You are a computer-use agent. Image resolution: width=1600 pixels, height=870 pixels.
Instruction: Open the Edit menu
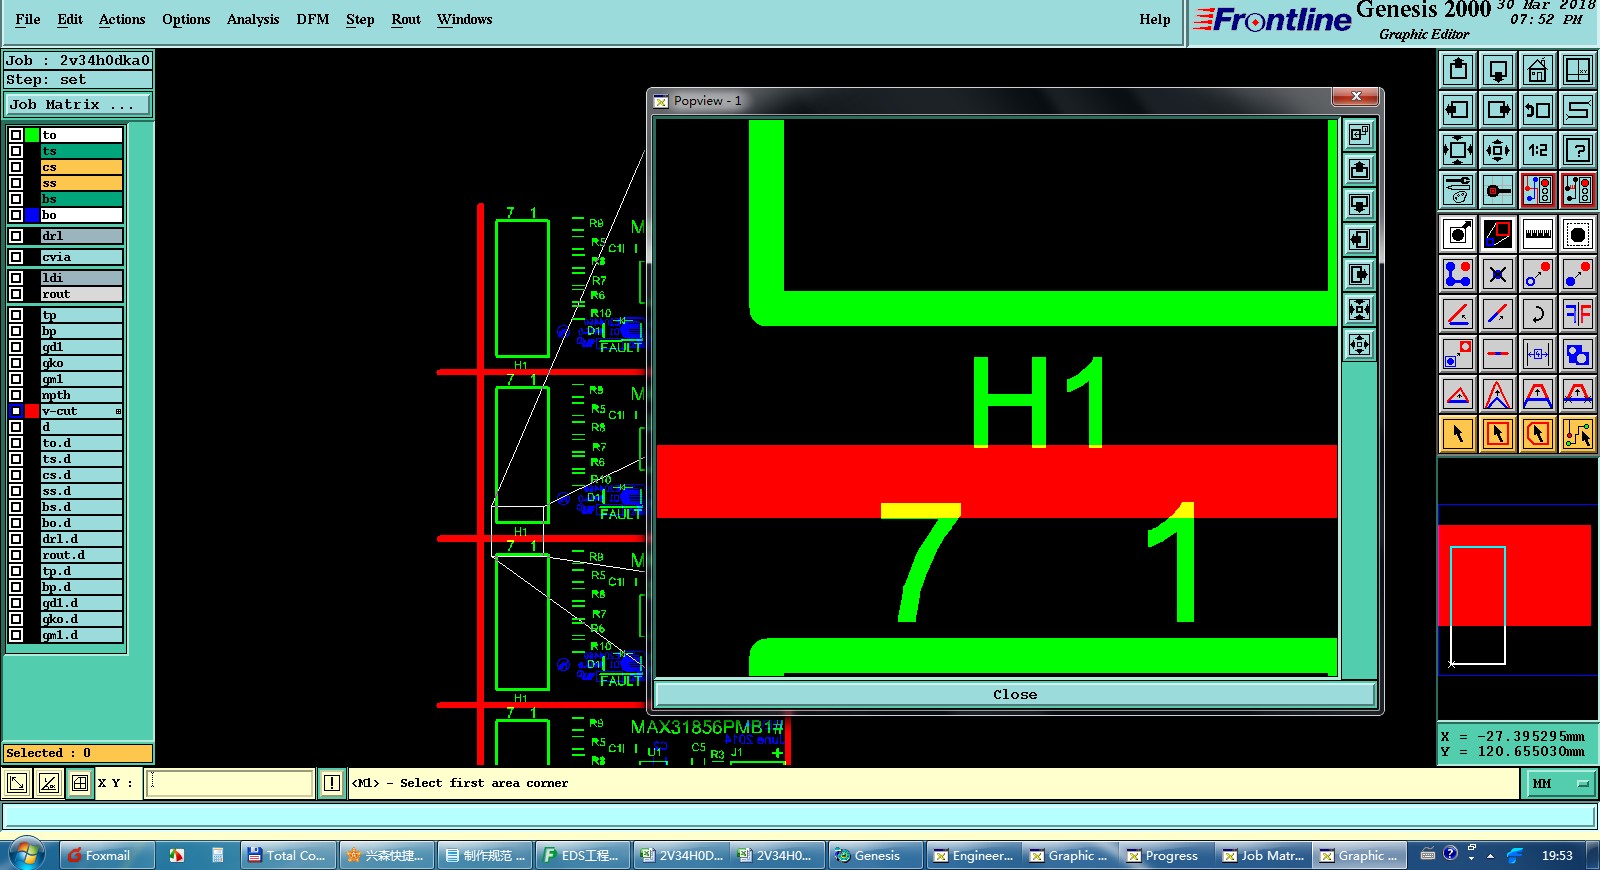pos(70,19)
